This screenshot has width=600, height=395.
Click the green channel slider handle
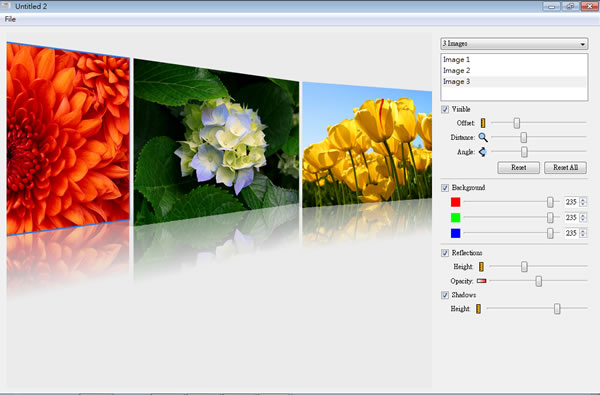pos(550,217)
